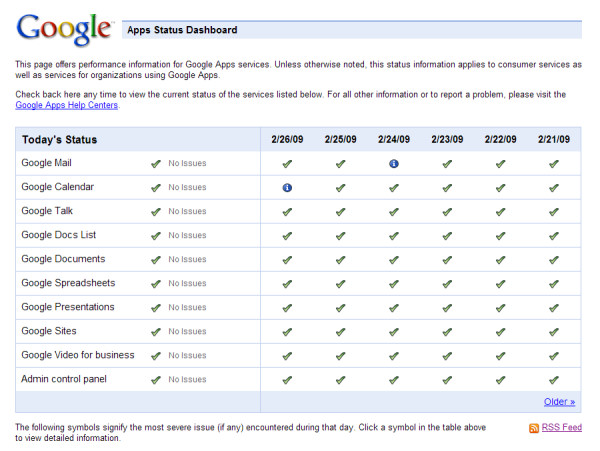The image size is (600, 451).
Task: Click today's status checkmark for Admin control panel
Action: click(156, 380)
